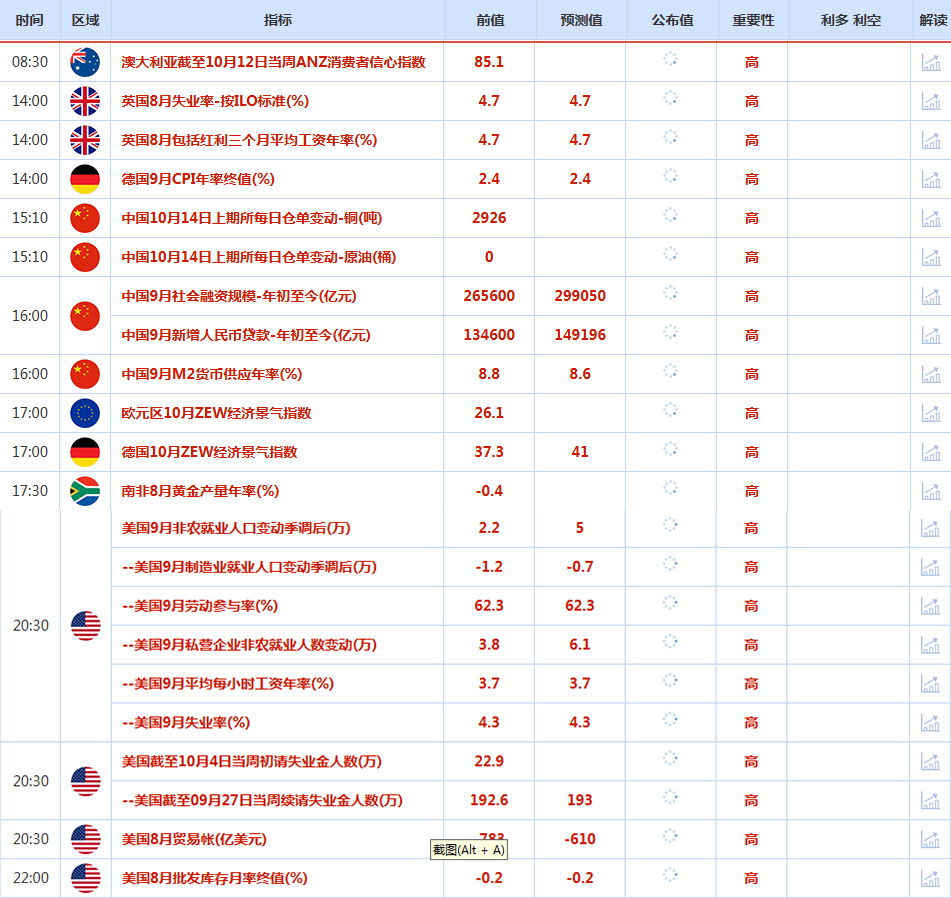Screen dimensions: 951x898
Task: Open analysis chart icon for Germany September CPI row
Action: (x=931, y=179)
